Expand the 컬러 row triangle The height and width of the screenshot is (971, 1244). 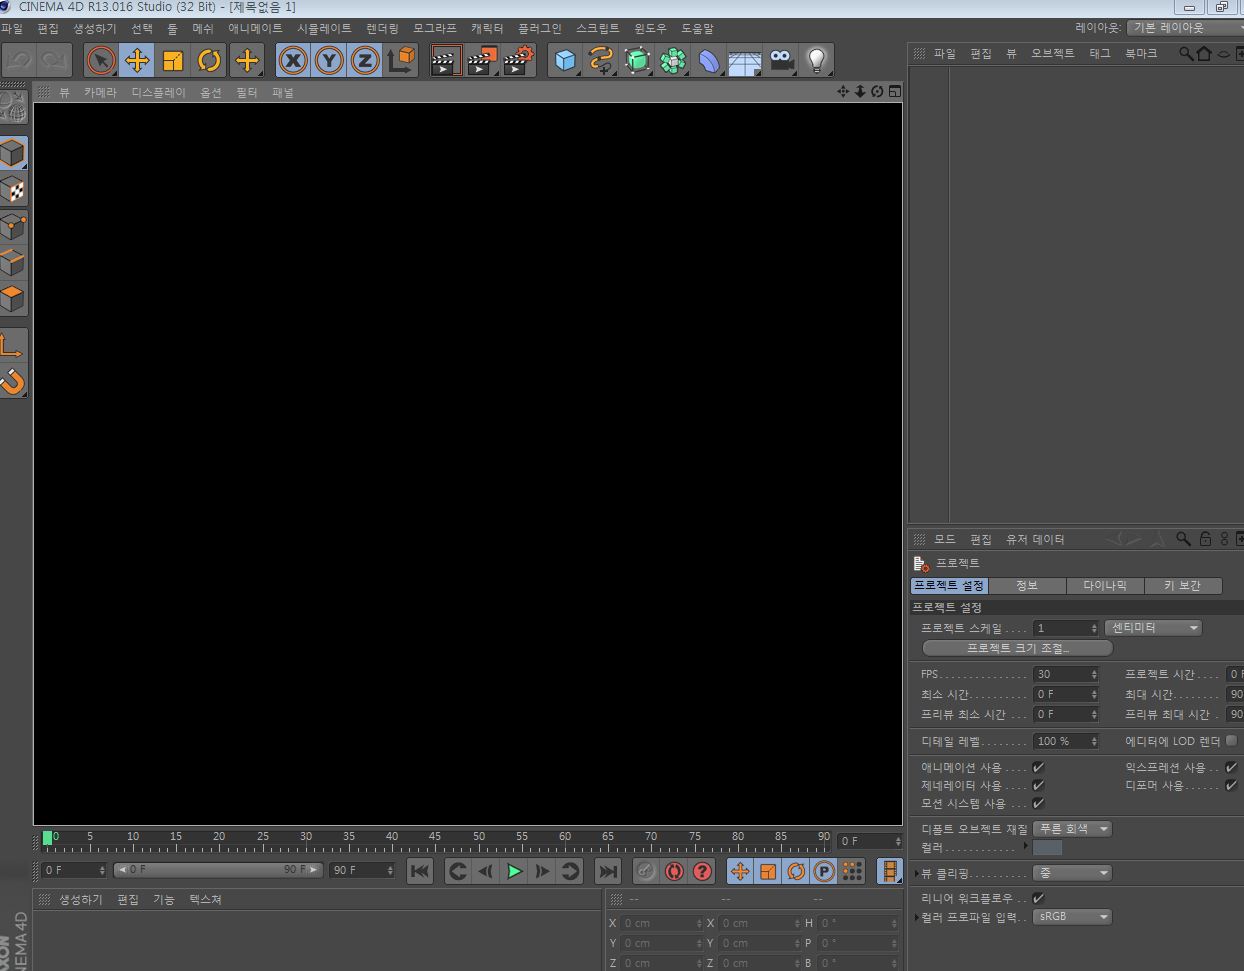1026,846
